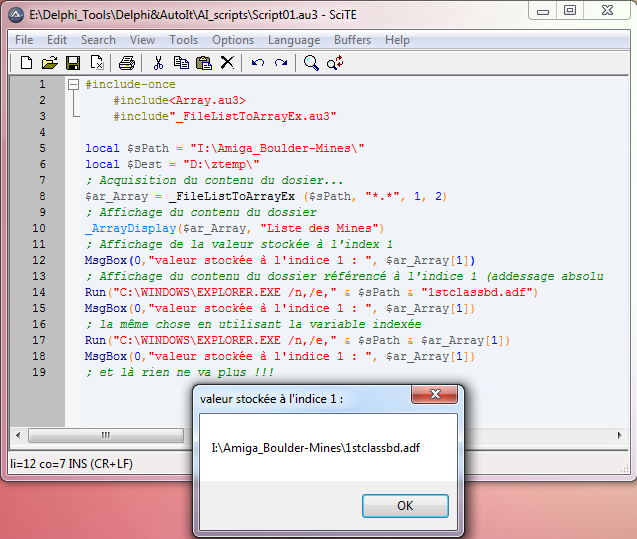This screenshot has height=539, width=637.
Task: Click line number 19 in the margin
Action: pyautogui.click(x=39, y=372)
